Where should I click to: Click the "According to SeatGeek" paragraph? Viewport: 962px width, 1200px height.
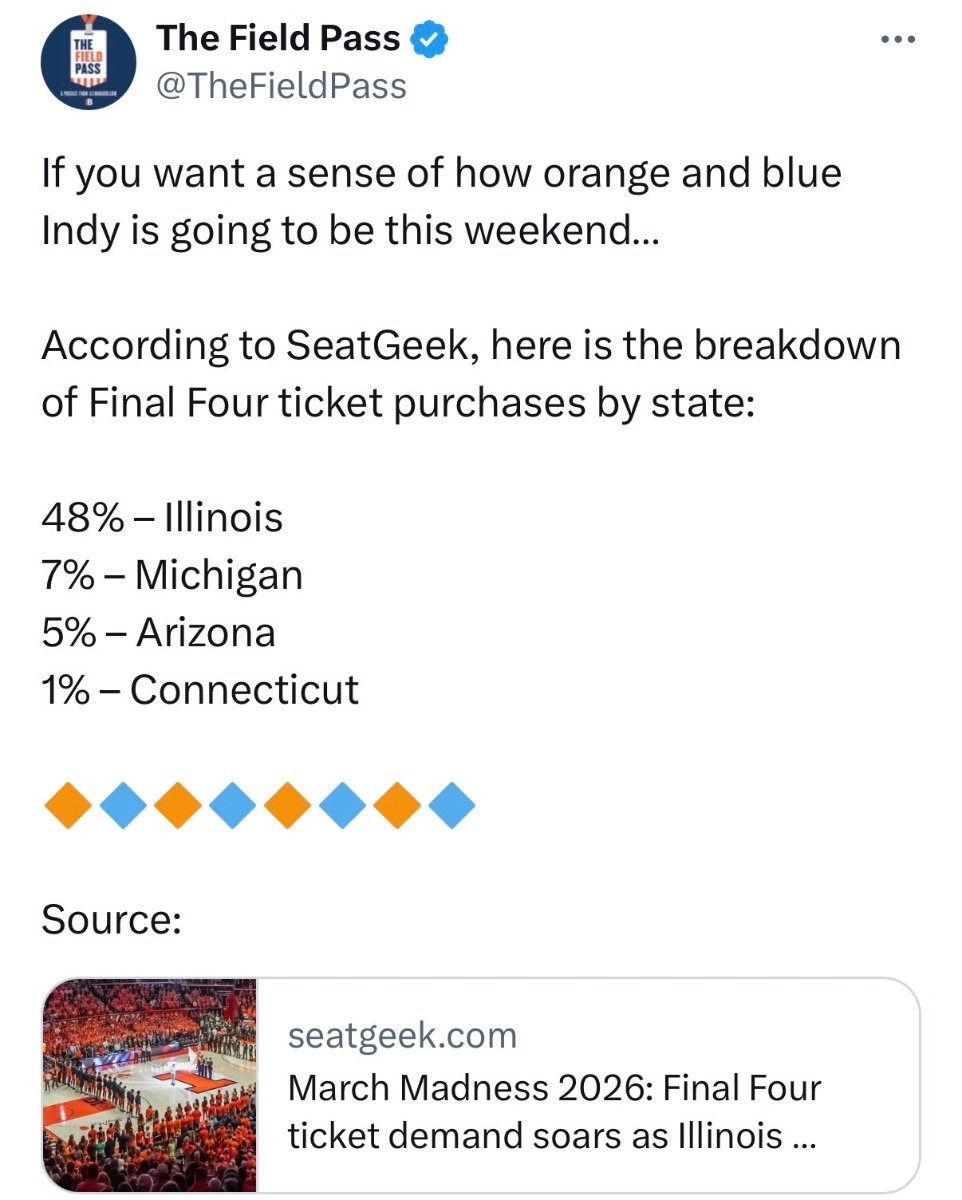tap(470, 373)
